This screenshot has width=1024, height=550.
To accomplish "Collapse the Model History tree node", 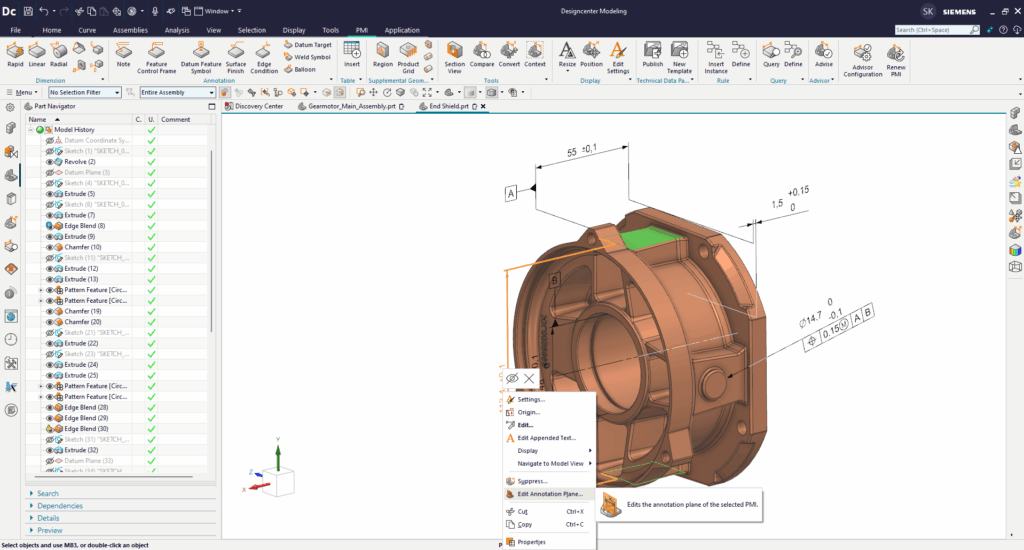I will (30, 130).
